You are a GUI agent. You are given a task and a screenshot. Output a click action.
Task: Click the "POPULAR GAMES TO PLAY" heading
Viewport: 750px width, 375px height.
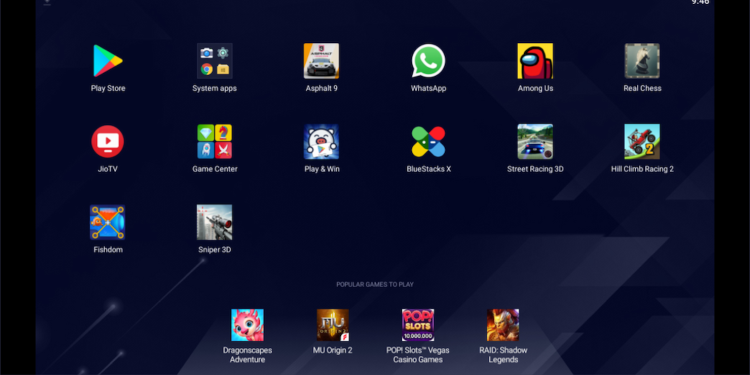[x=375, y=285]
